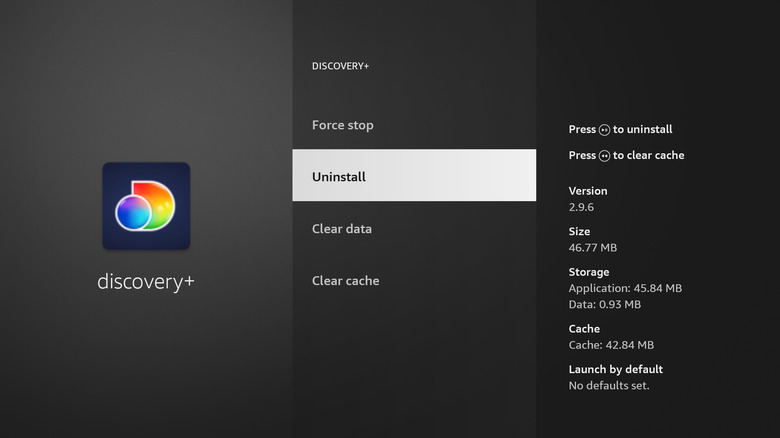Click the remote button icon beside 'to uninstall'
Viewport: 780px width, 438px height.
point(604,130)
